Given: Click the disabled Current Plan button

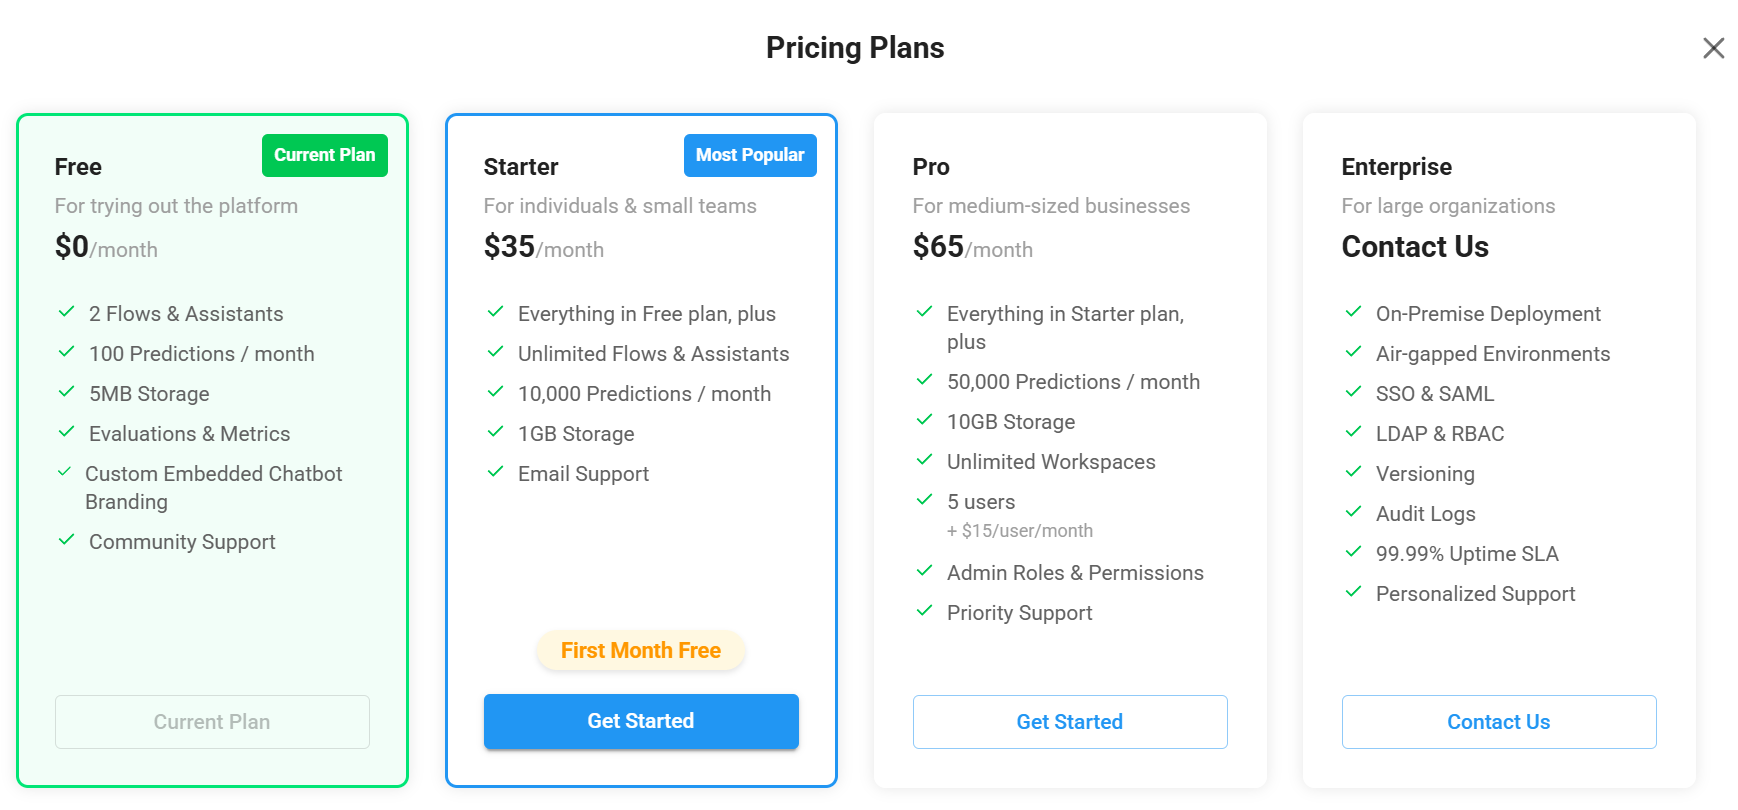Looking at the screenshot, I should (x=212, y=722).
